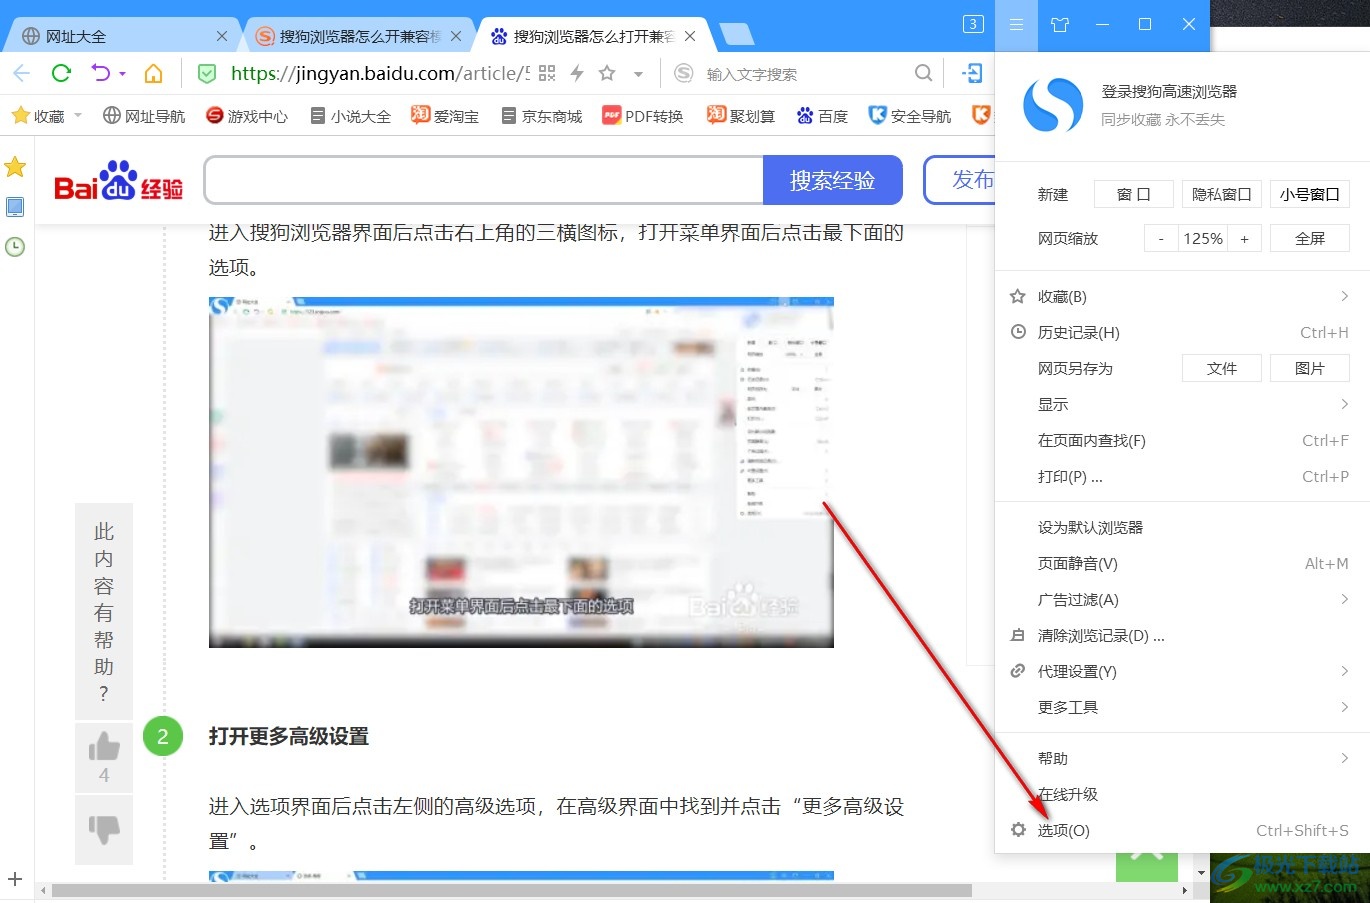Screen dimensions: 1370x903
Task: Click the Baidu Jingyan search input field
Action: tap(484, 180)
